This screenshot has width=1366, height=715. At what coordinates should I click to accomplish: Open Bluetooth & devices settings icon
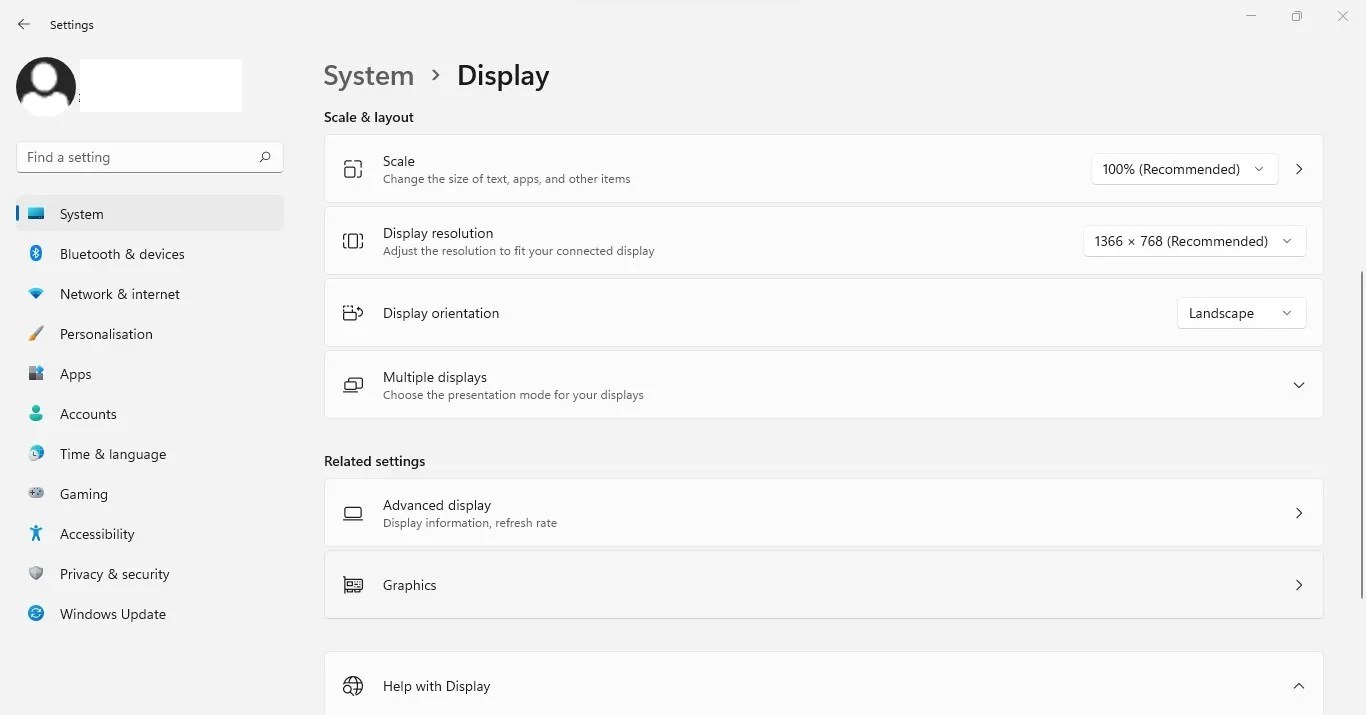click(35, 254)
